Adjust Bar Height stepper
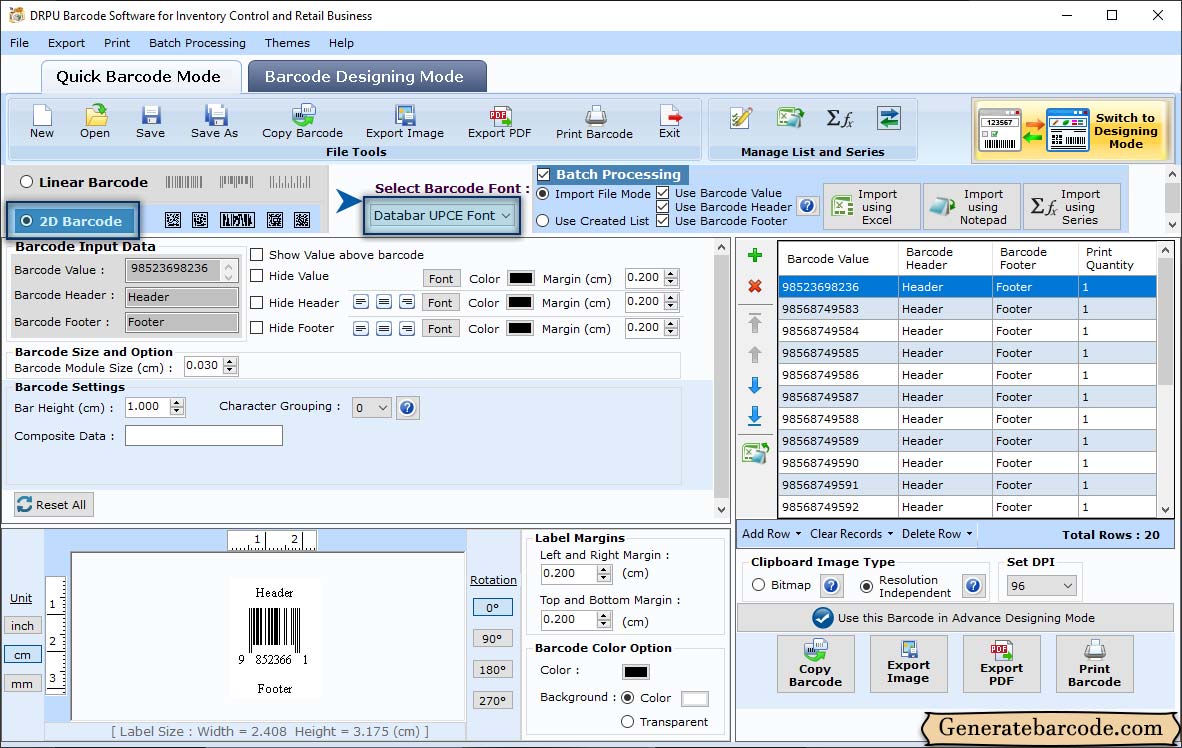1182x748 pixels. click(177, 407)
